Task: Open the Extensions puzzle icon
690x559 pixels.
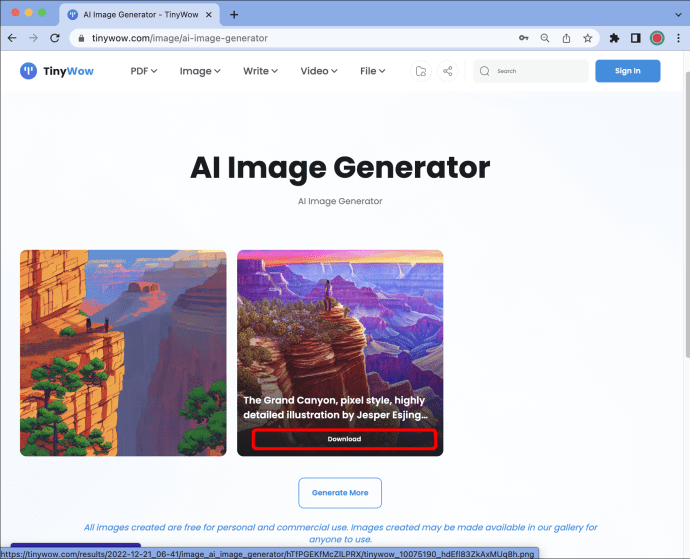Action: click(x=614, y=38)
